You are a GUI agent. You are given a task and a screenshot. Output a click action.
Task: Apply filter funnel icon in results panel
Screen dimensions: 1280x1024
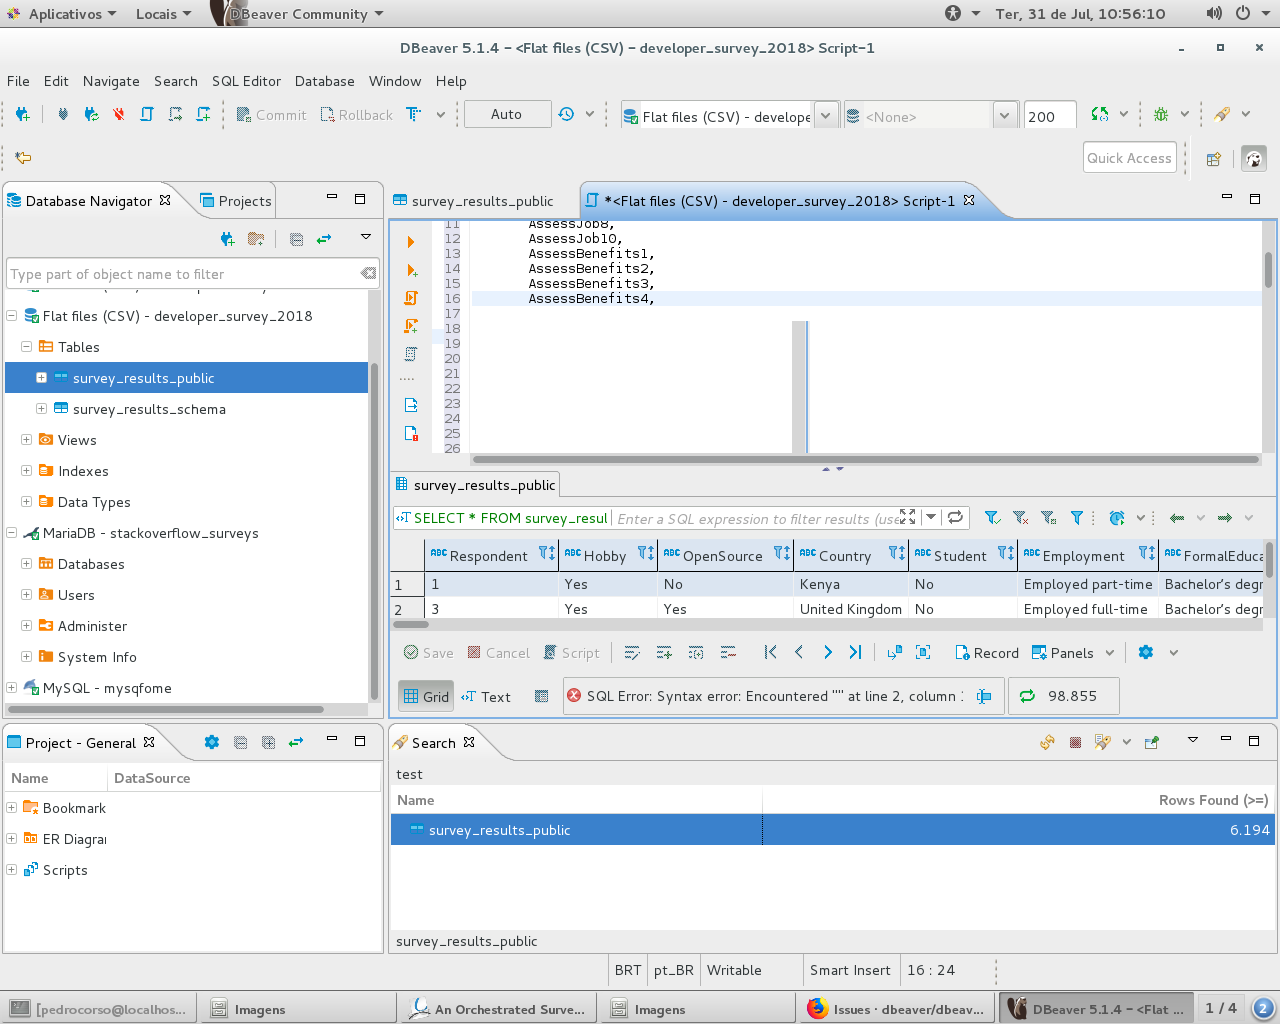[992, 517]
